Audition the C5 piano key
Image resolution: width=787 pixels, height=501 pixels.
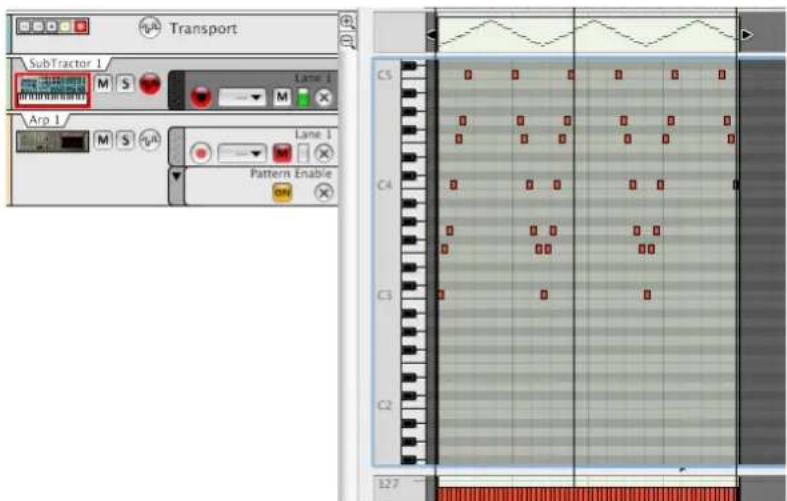click(415, 75)
